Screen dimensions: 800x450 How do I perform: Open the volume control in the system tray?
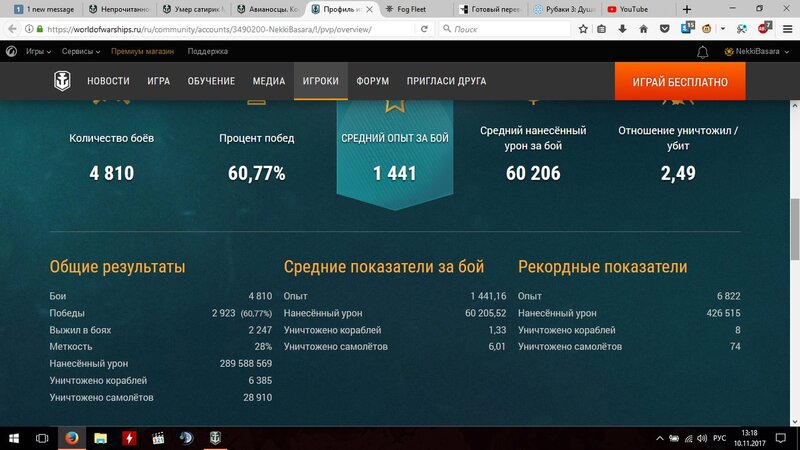coord(702,438)
